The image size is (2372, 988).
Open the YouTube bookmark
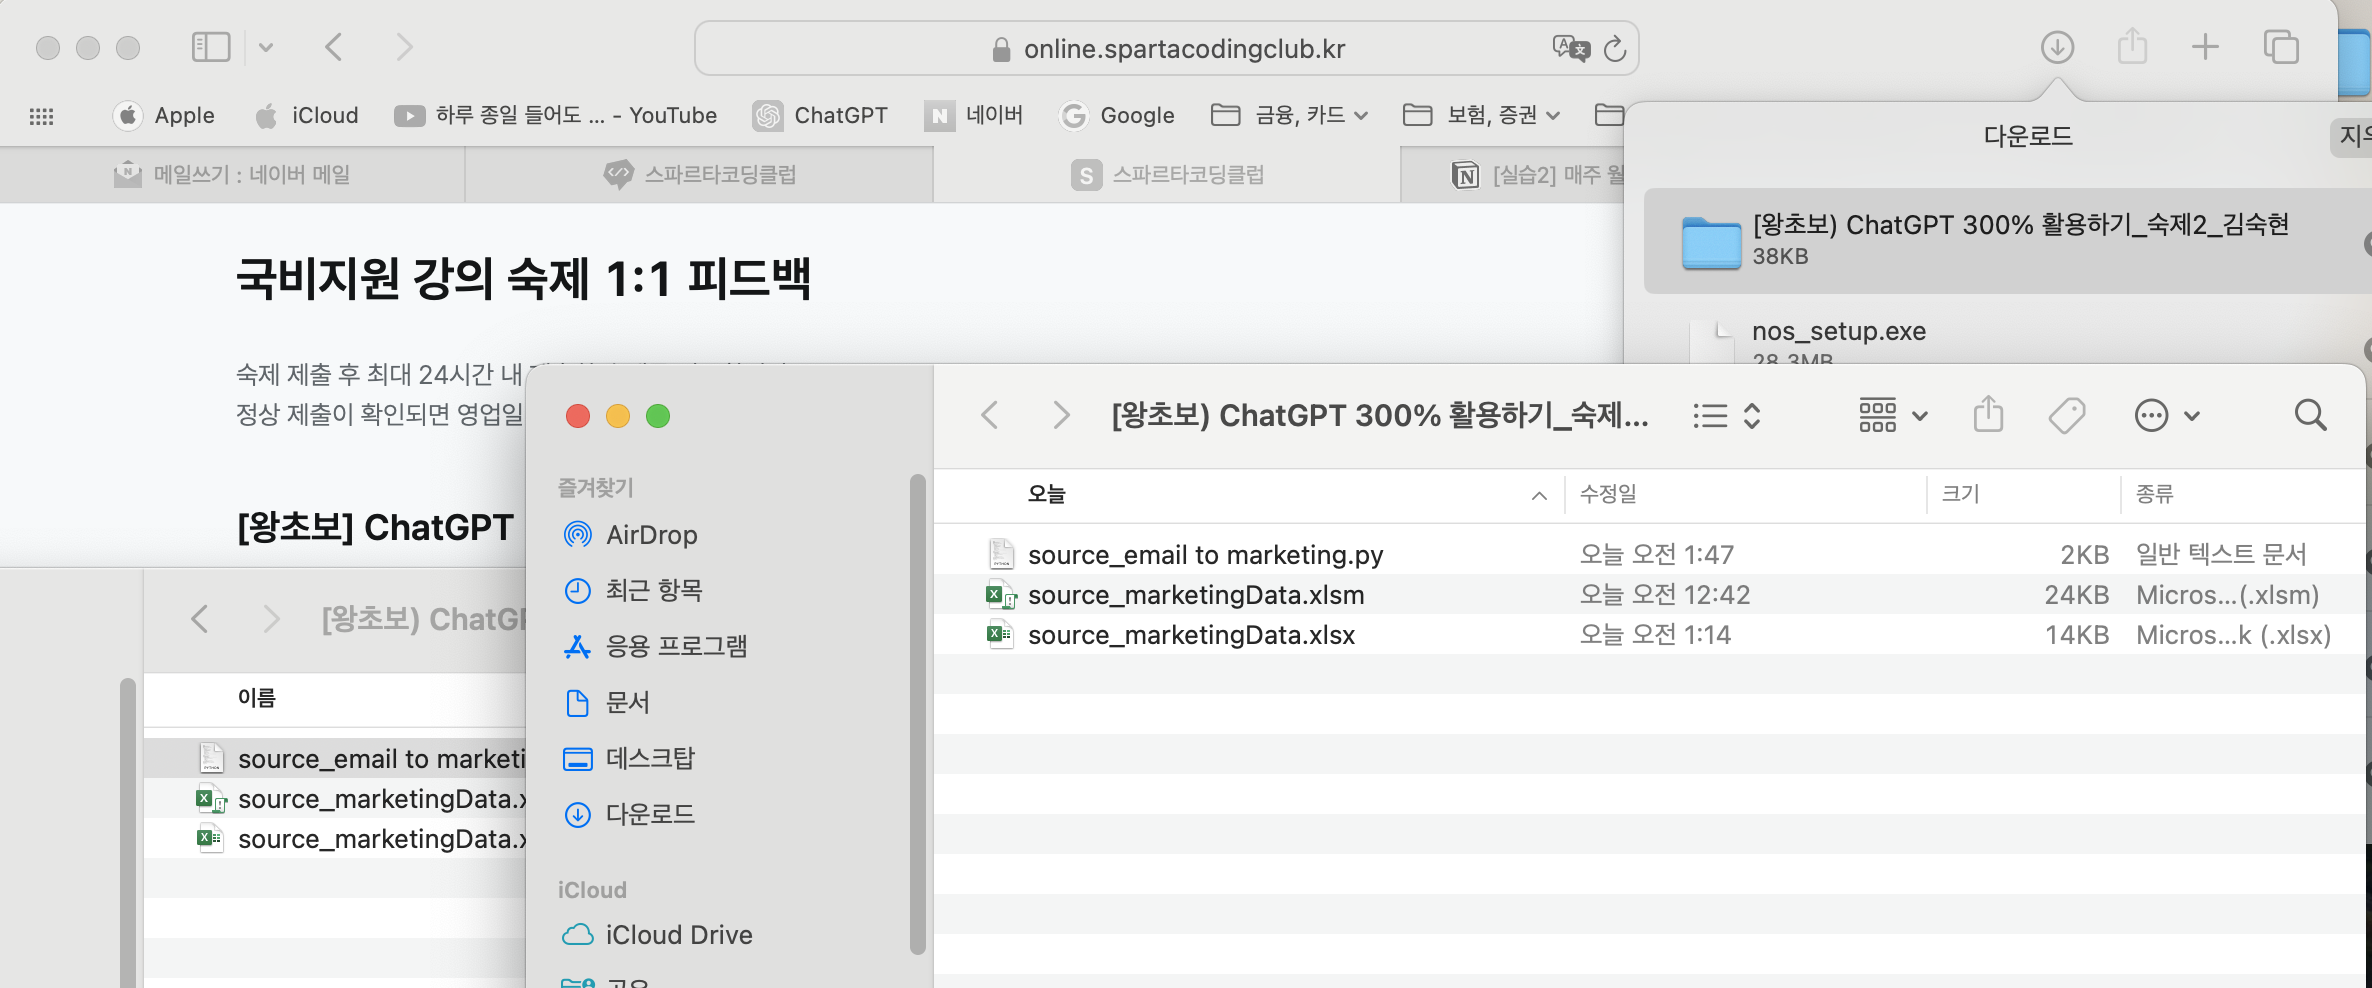click(556, 116)
